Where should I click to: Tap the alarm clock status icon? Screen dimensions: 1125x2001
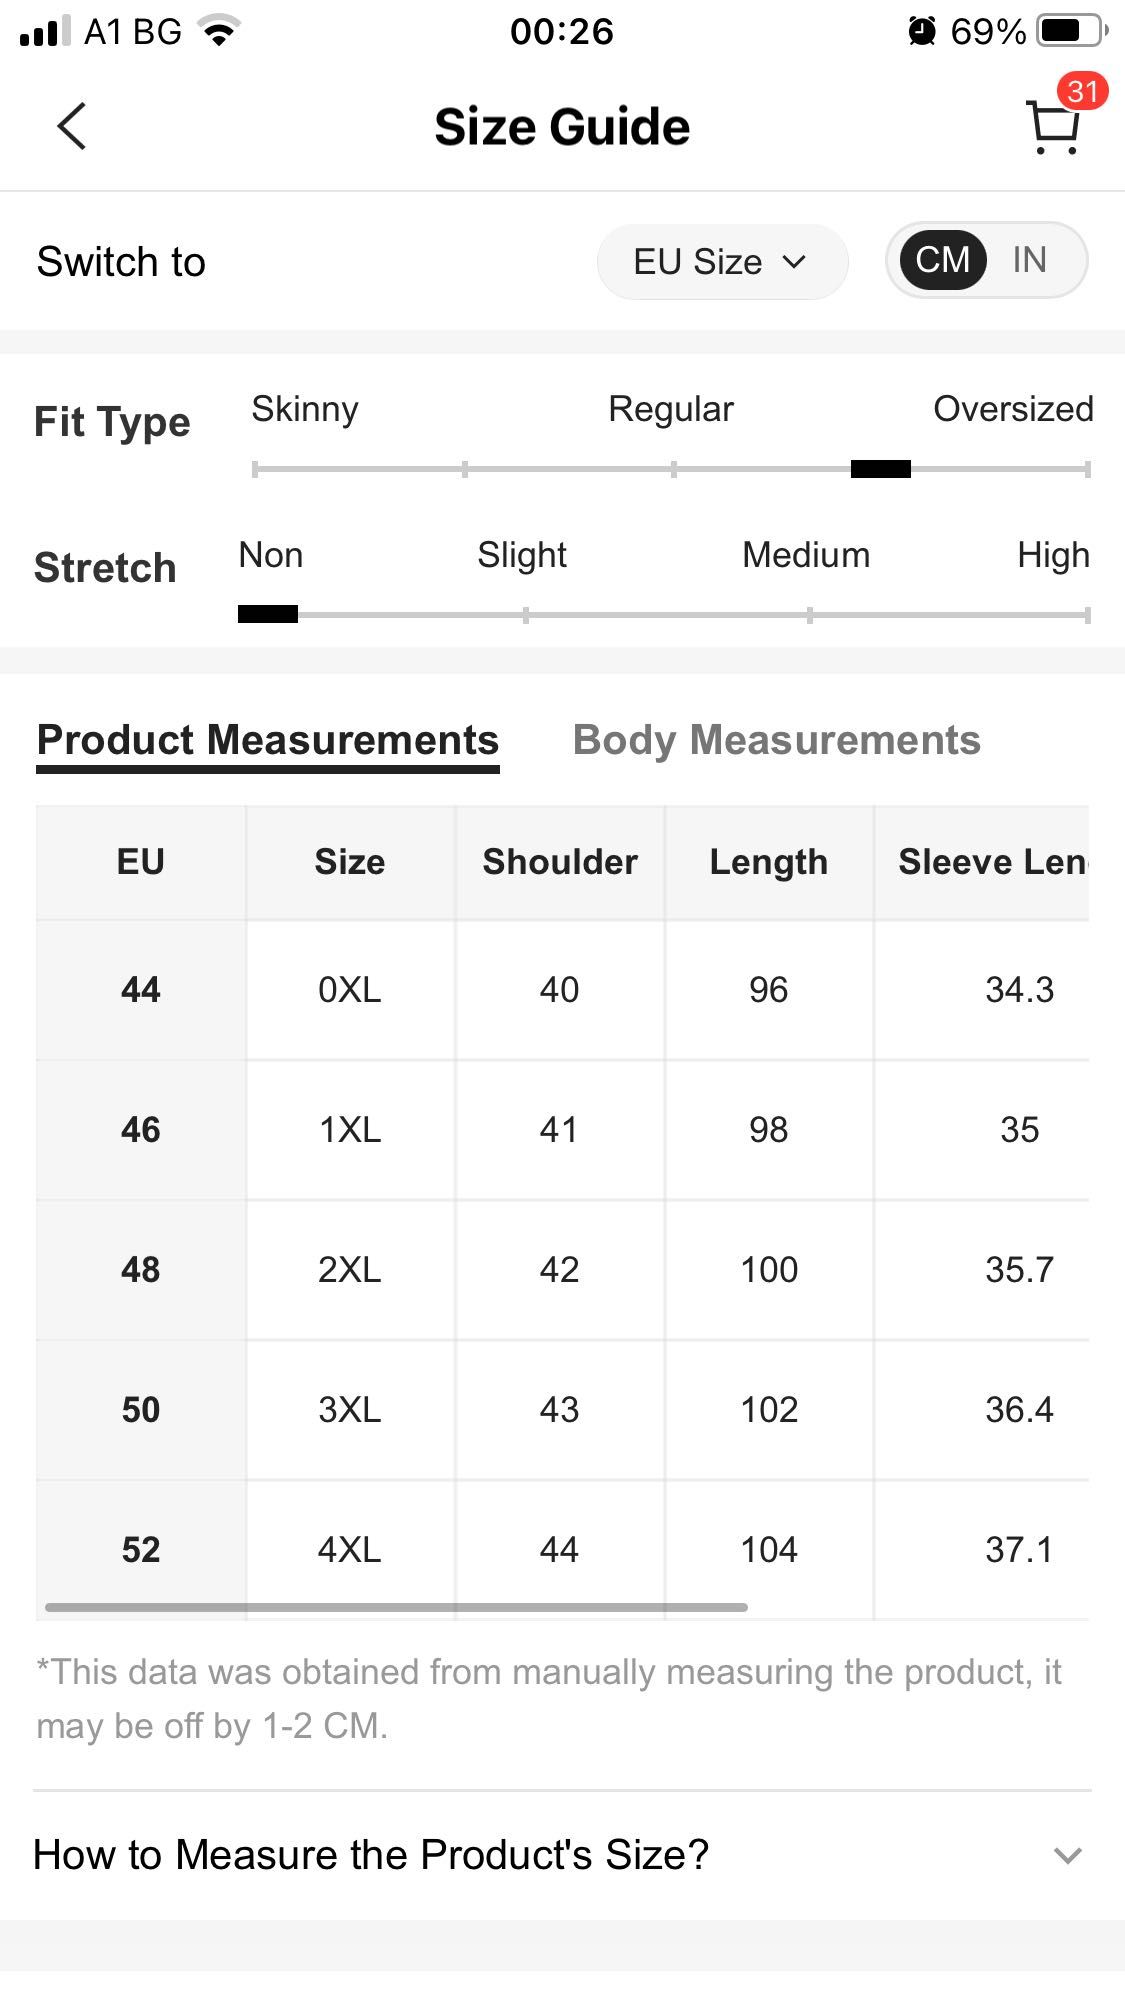pyautogui.click(x=922, y=31)
